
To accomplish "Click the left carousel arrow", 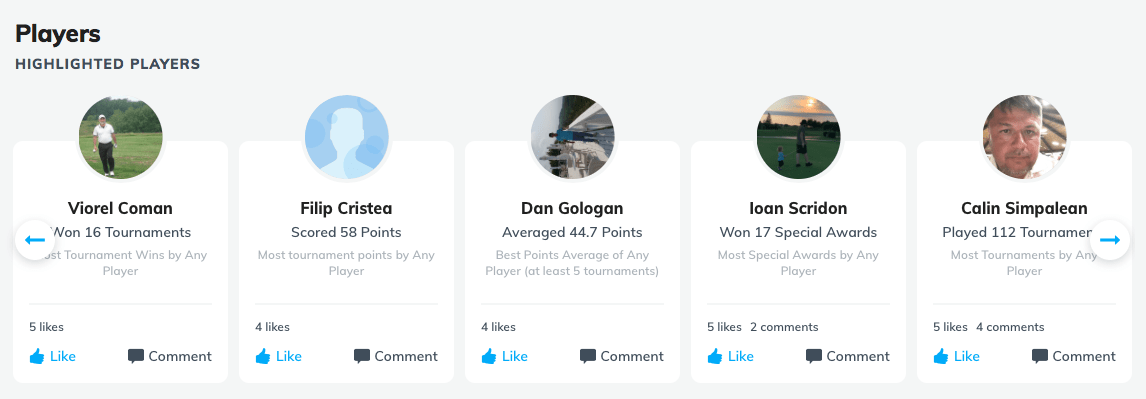I will [35, 240].
